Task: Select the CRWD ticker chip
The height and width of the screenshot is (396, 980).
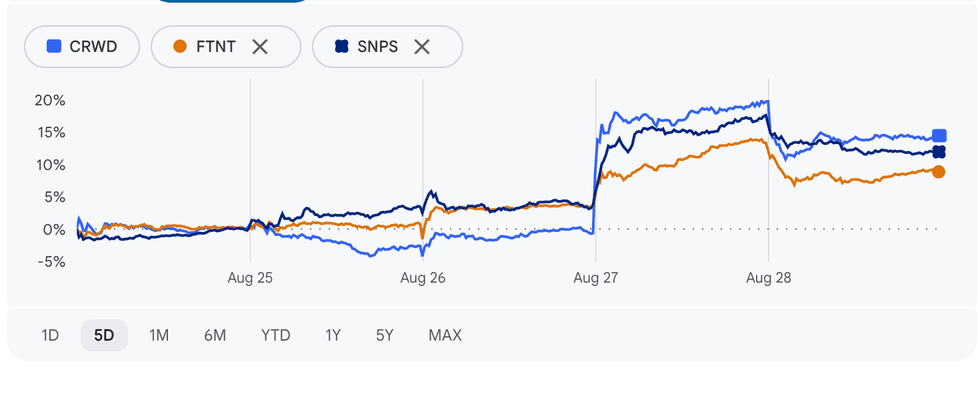Action: pyautogui.click(x=81, y=46)
